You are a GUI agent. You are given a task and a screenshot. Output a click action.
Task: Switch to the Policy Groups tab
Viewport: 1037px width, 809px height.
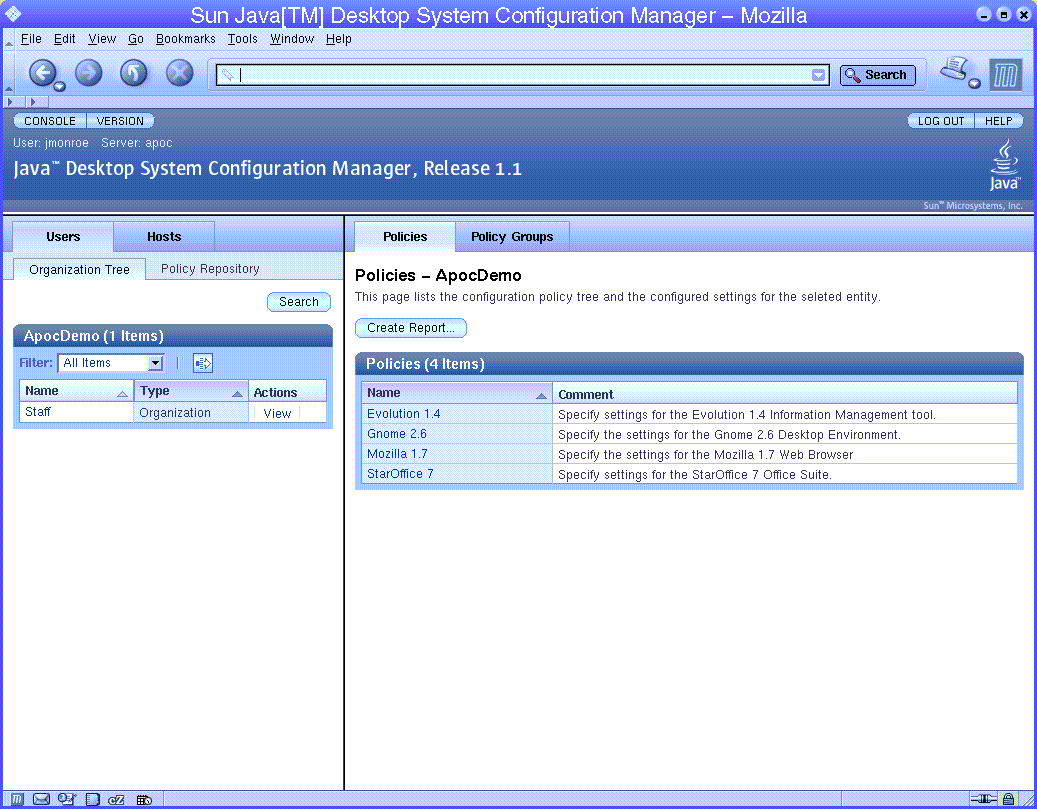(x=512, y=237)
